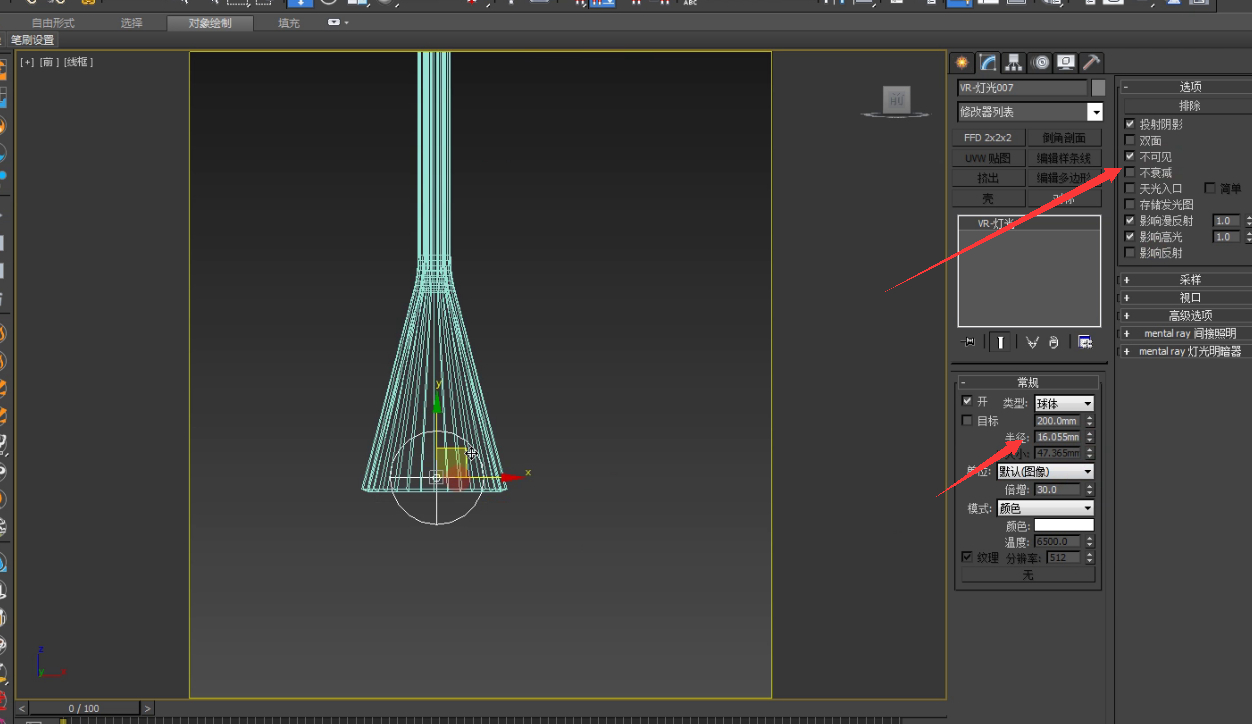Toggle the 投射阴影 cast shadows checkbox
Screen dimensions: 1252x724
coord(1130,125)
